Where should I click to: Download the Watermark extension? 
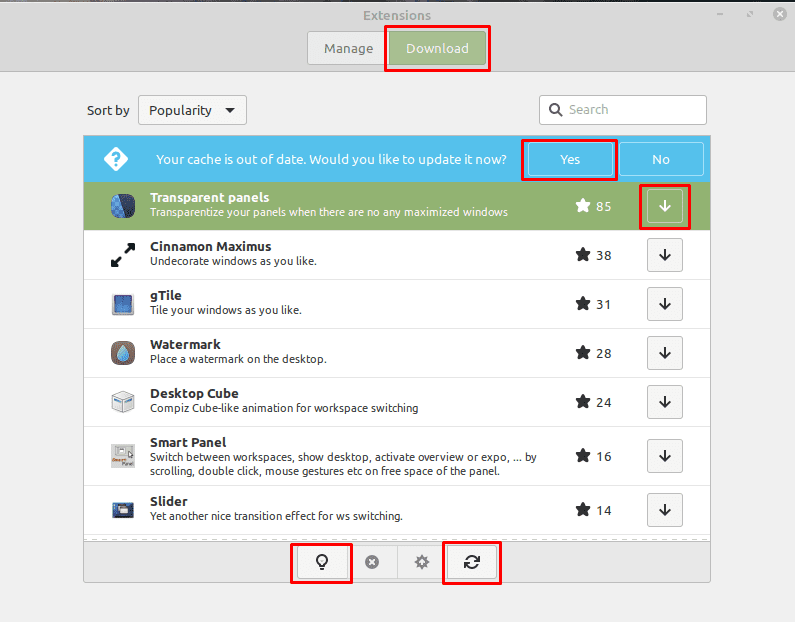tap(665, 353)
